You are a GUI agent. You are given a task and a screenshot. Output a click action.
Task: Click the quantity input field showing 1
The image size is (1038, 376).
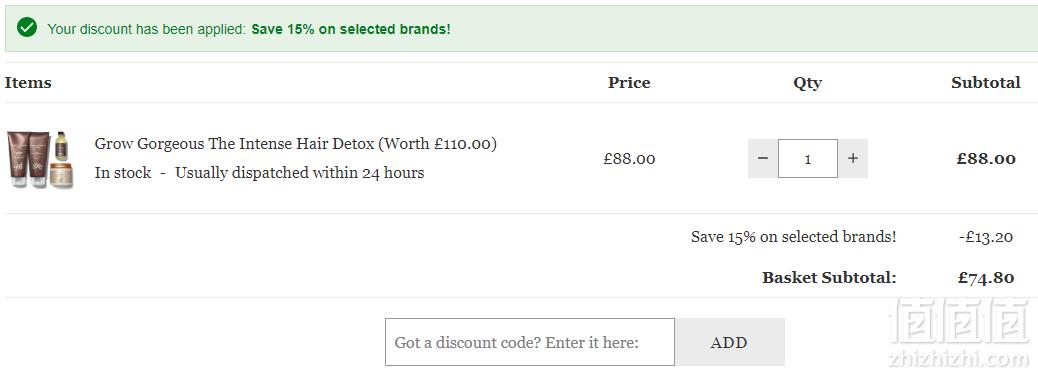808,158
